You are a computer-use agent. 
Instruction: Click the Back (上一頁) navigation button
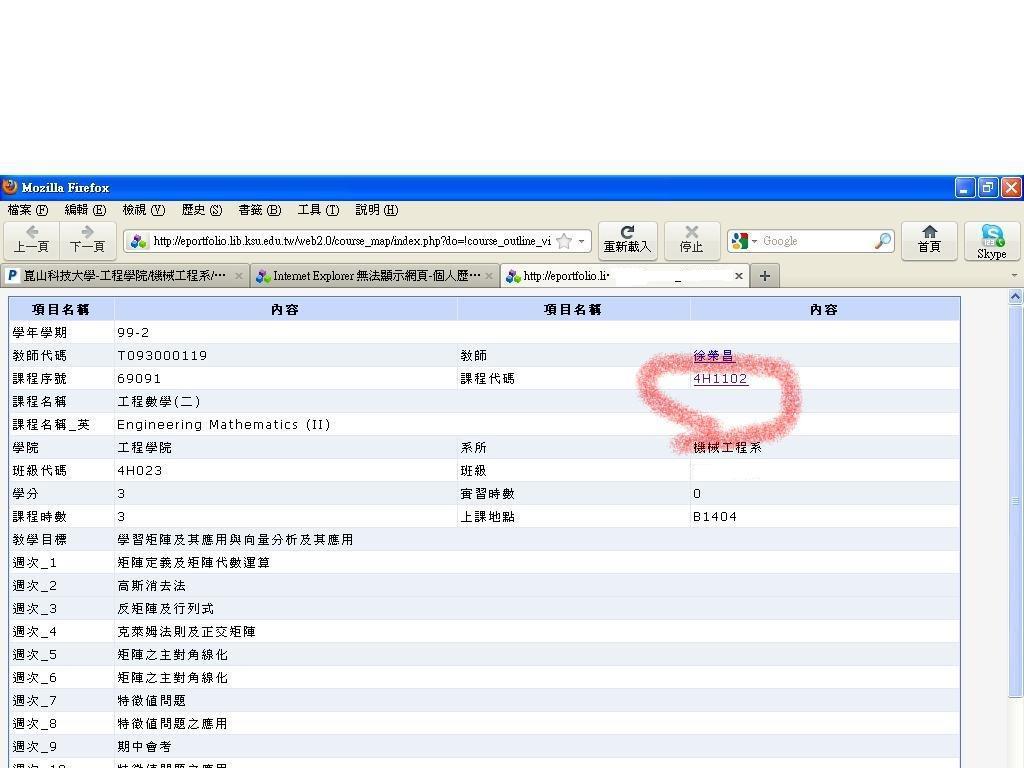(31, 240)
